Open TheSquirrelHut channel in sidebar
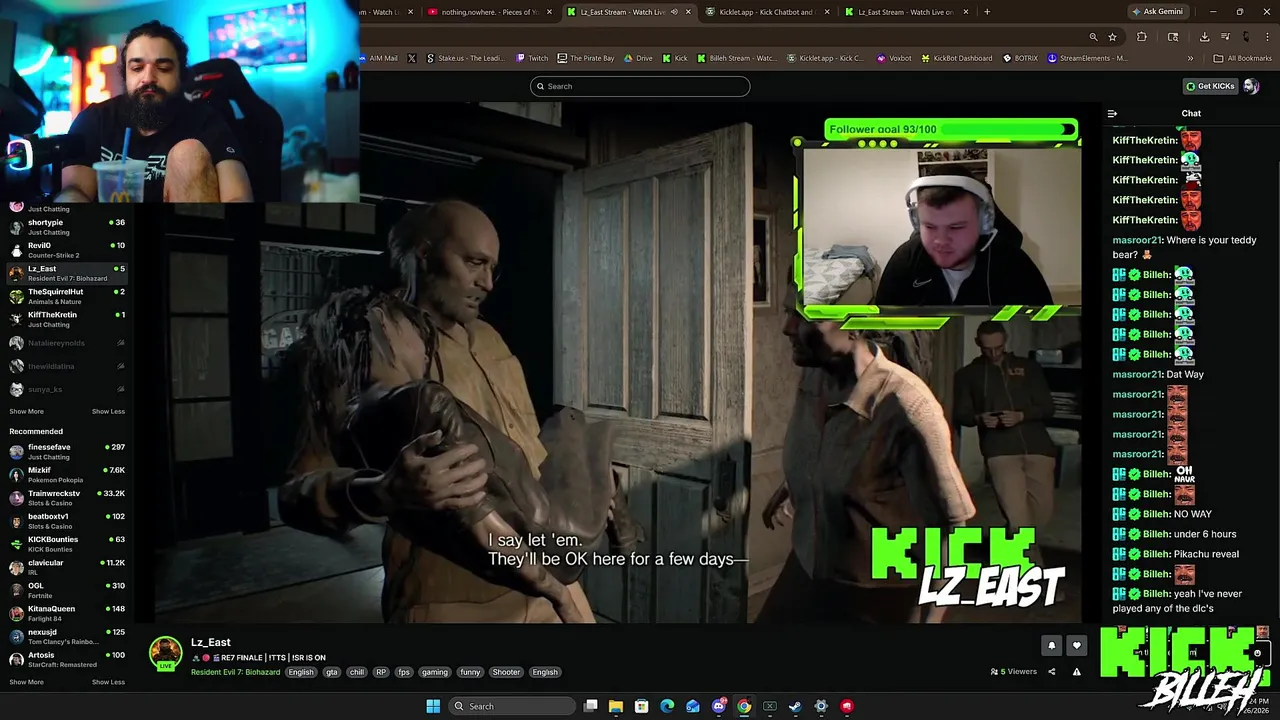 pyautogui.click(x=66, y=296)
